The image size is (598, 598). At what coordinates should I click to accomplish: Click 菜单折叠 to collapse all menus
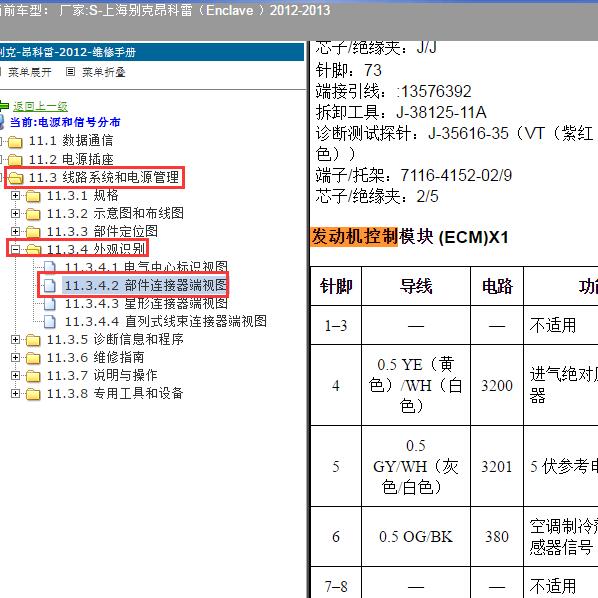pyautogui.click(x=104, y=72)
